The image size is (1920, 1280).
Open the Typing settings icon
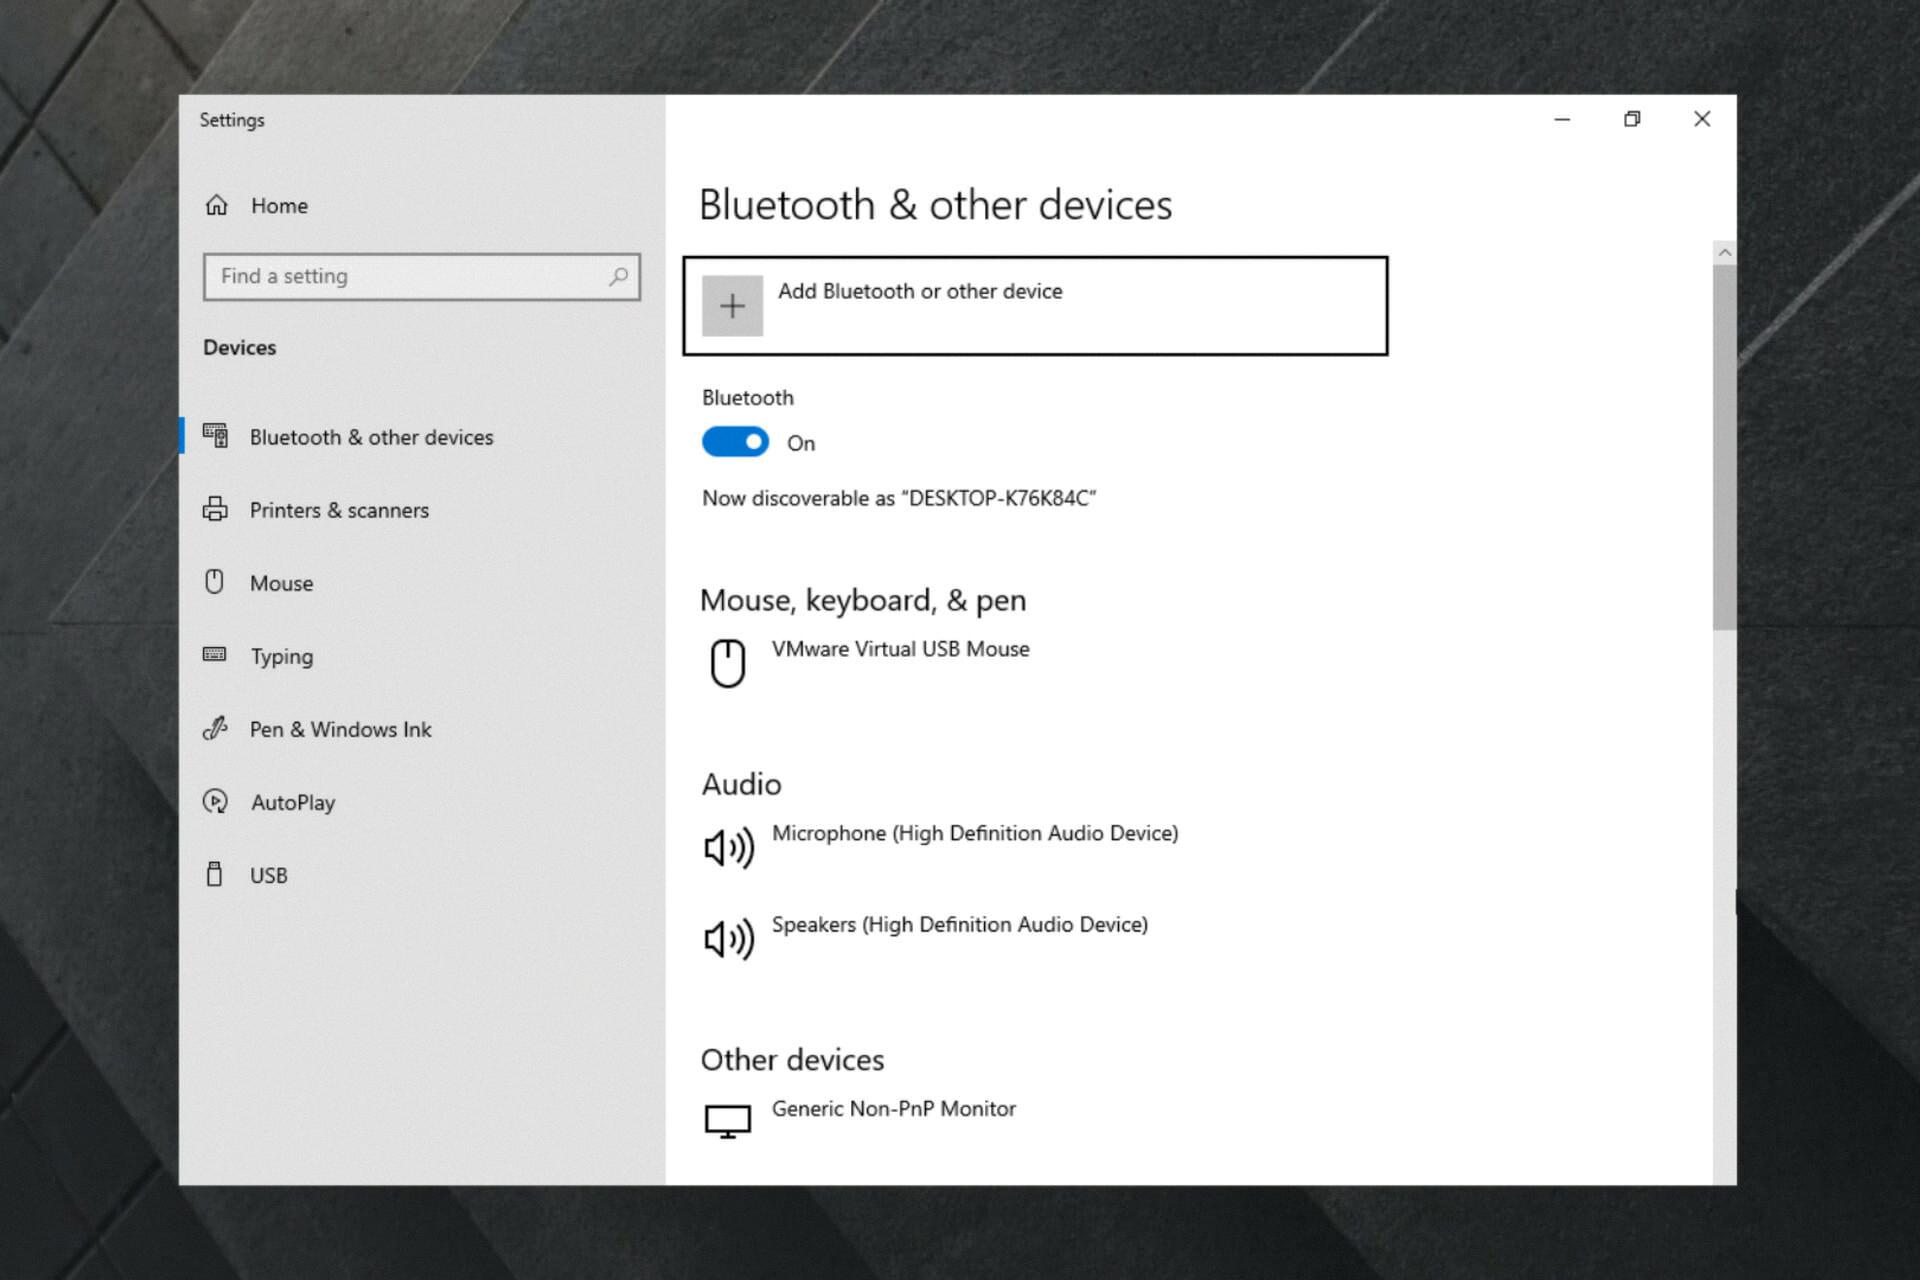[x=216, y=655]
